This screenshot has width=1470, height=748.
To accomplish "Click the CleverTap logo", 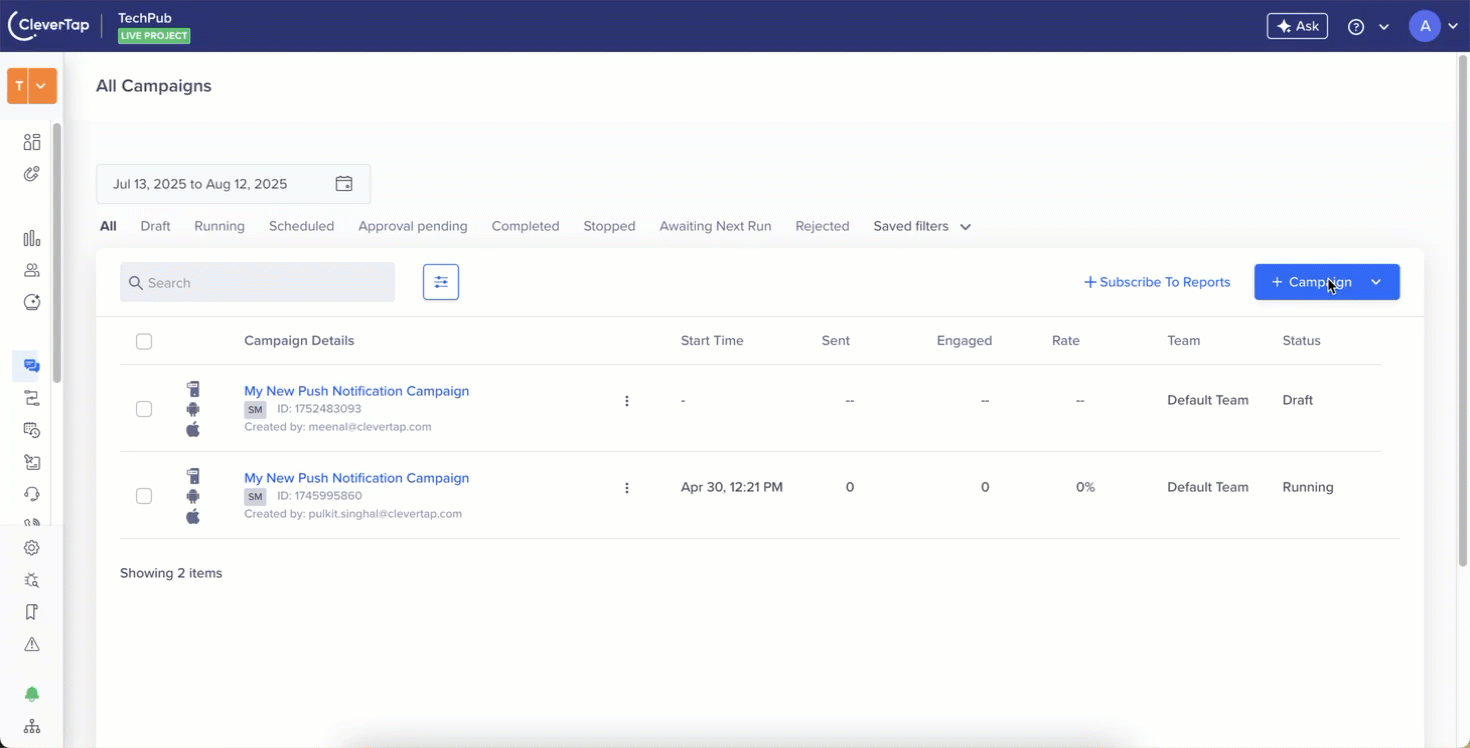I will point(49,26).
